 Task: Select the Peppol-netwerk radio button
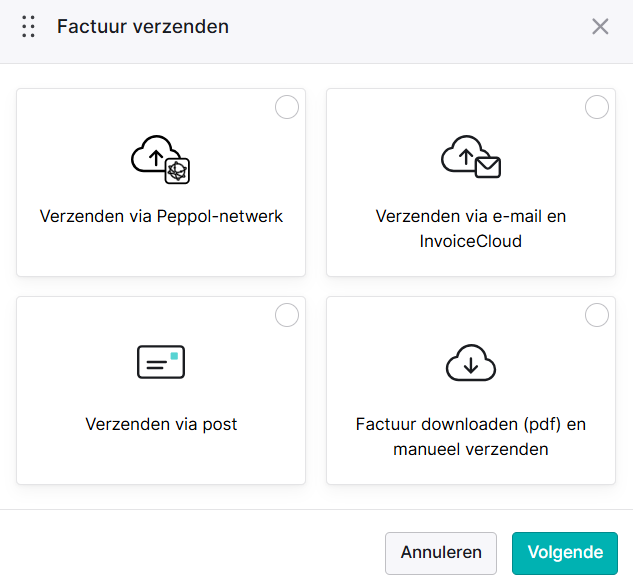(287, 107)
